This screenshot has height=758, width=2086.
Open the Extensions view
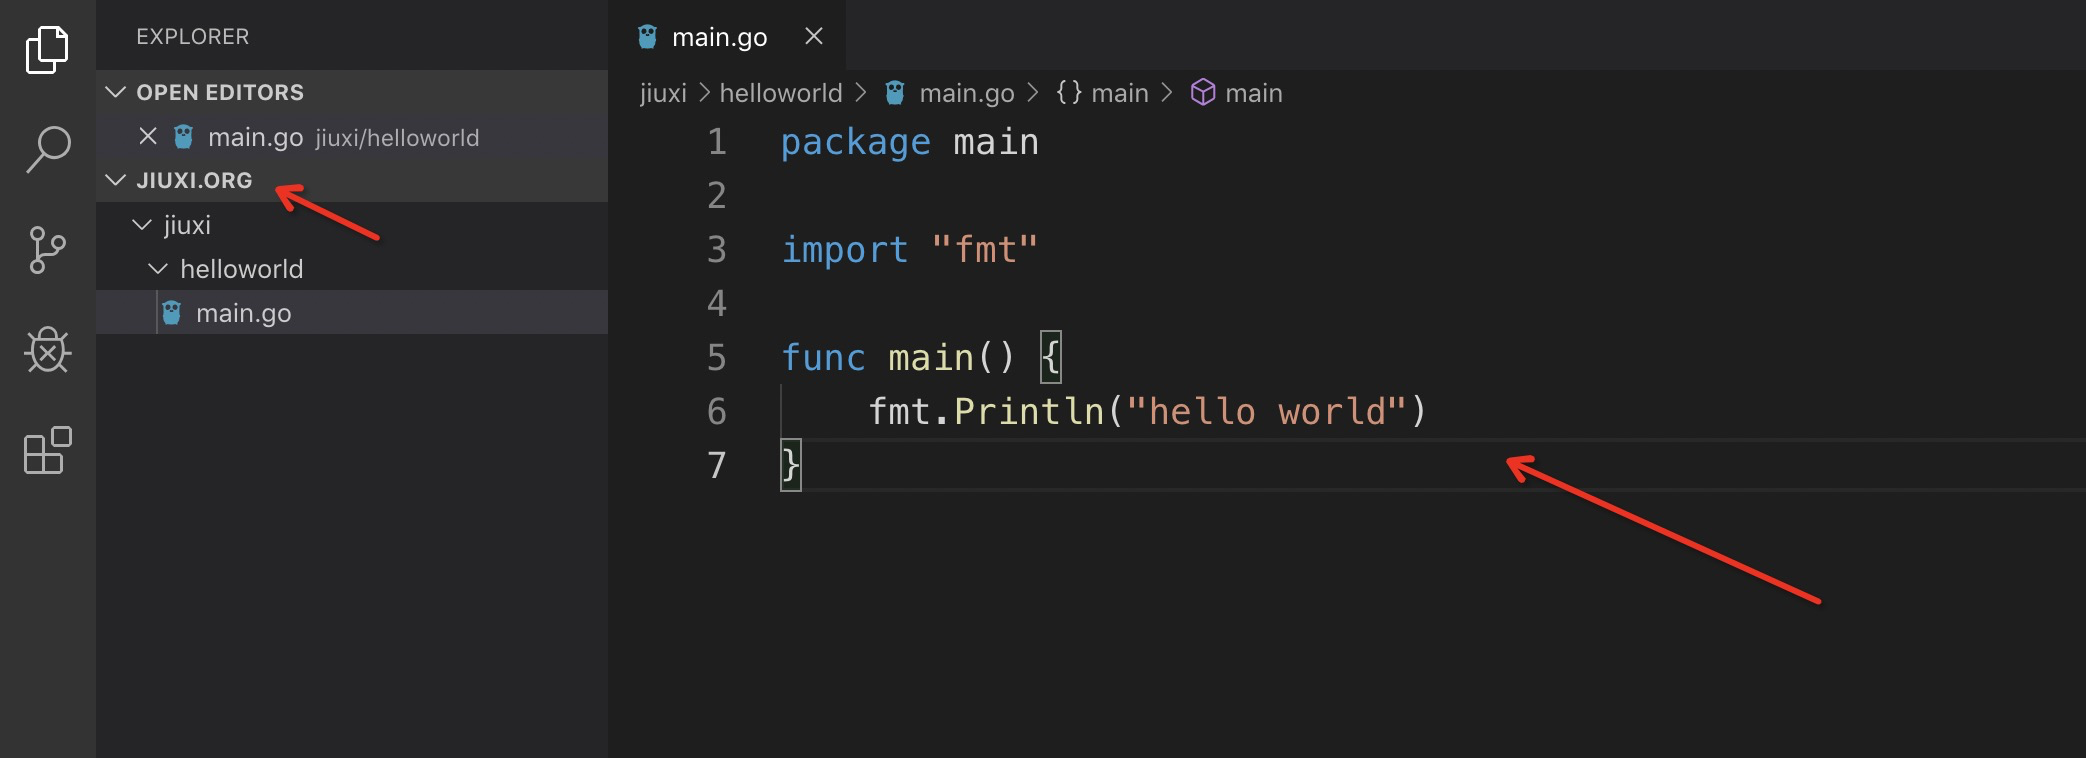pyautogui.click(x=47, y=450)
